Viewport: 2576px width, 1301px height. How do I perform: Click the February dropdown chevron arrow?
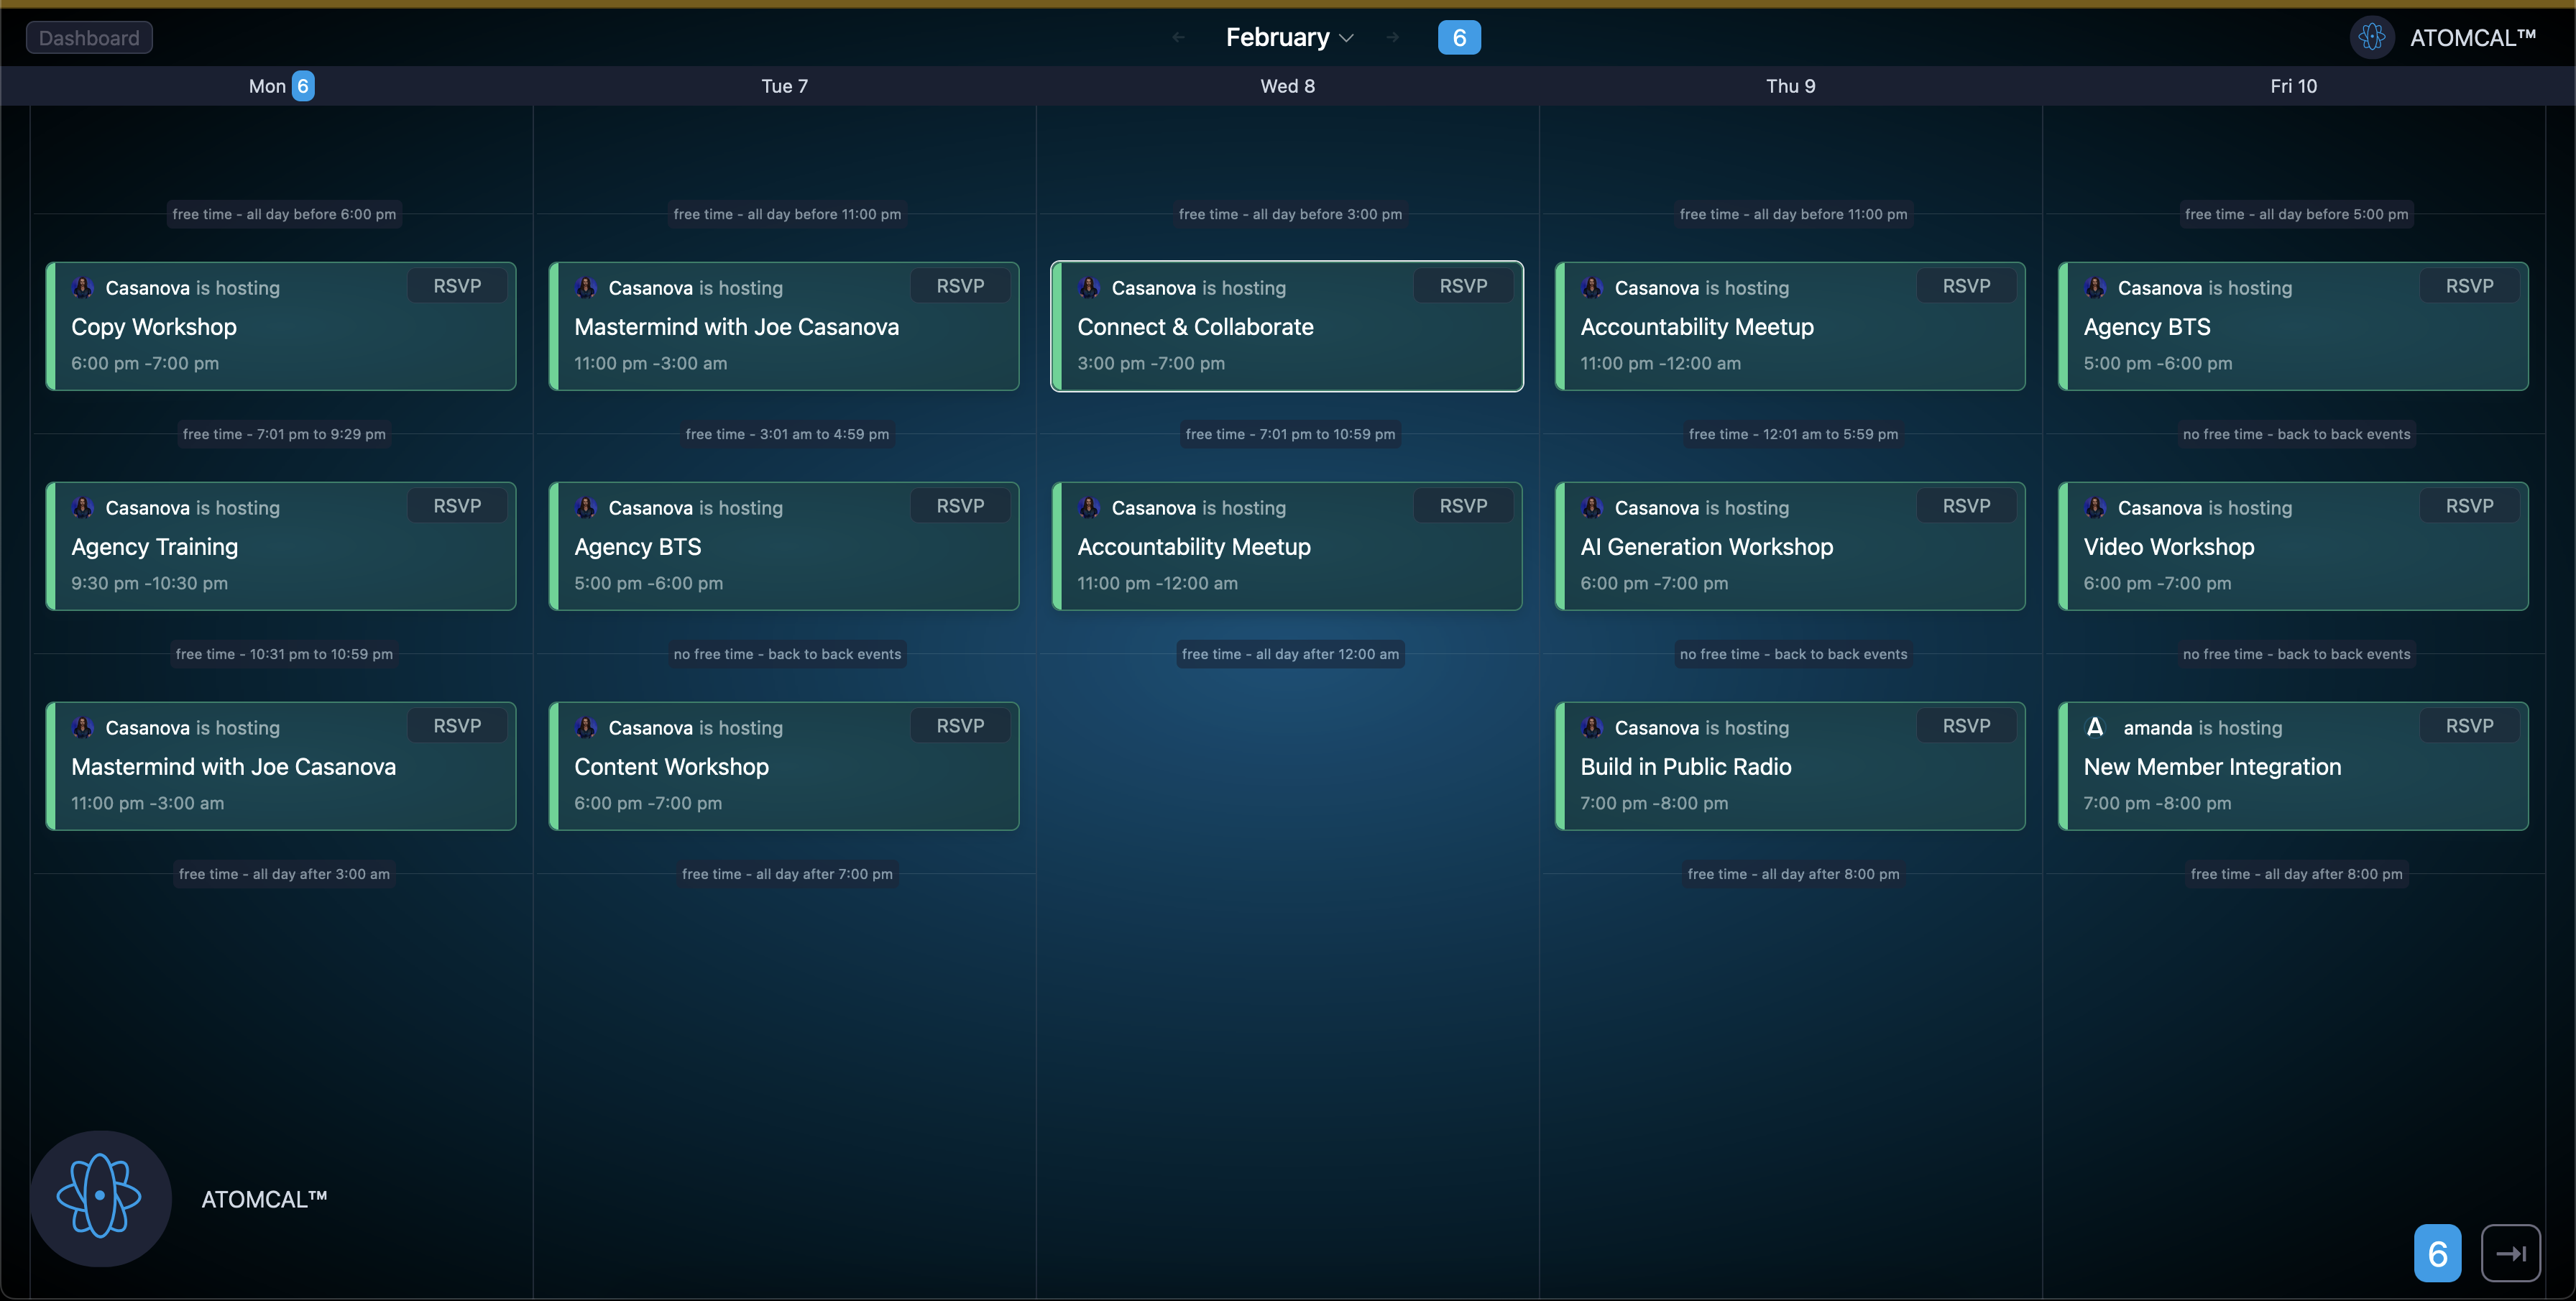click(x=1347, y=39)
